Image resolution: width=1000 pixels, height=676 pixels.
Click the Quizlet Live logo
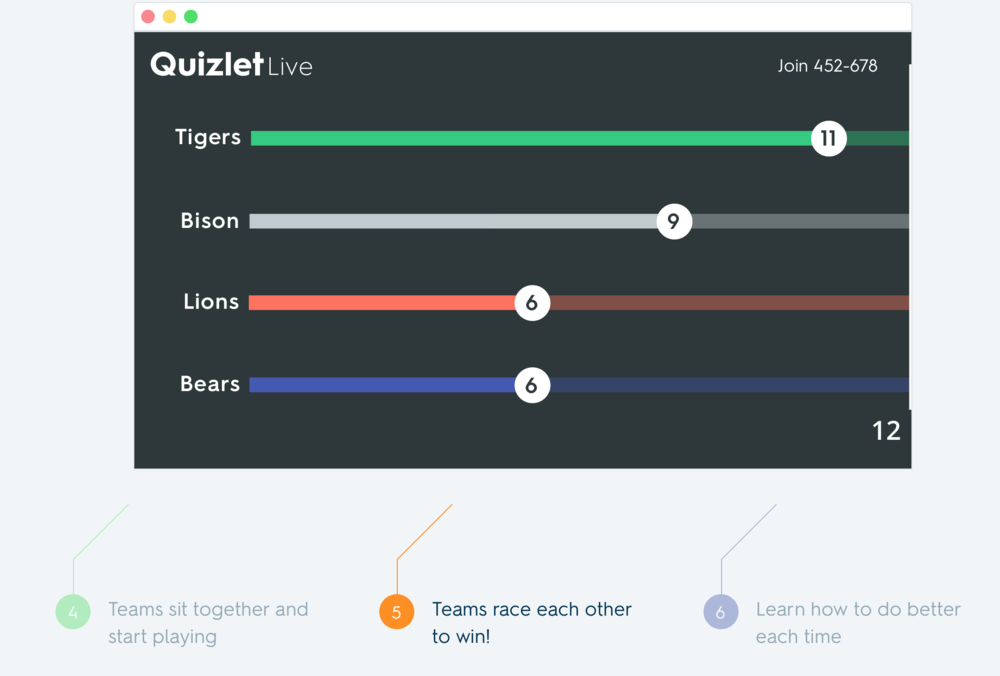point(232,65)
